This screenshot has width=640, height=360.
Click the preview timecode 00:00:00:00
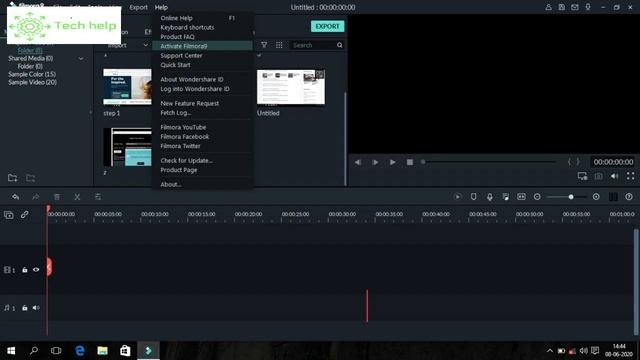tap(613, 162)
